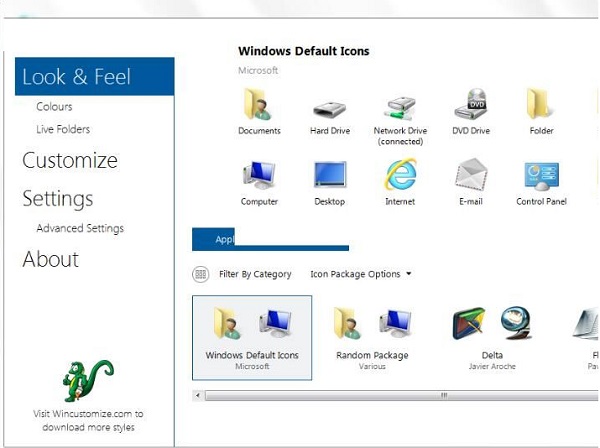Open Live Folders in sidebar

[63, 129]
